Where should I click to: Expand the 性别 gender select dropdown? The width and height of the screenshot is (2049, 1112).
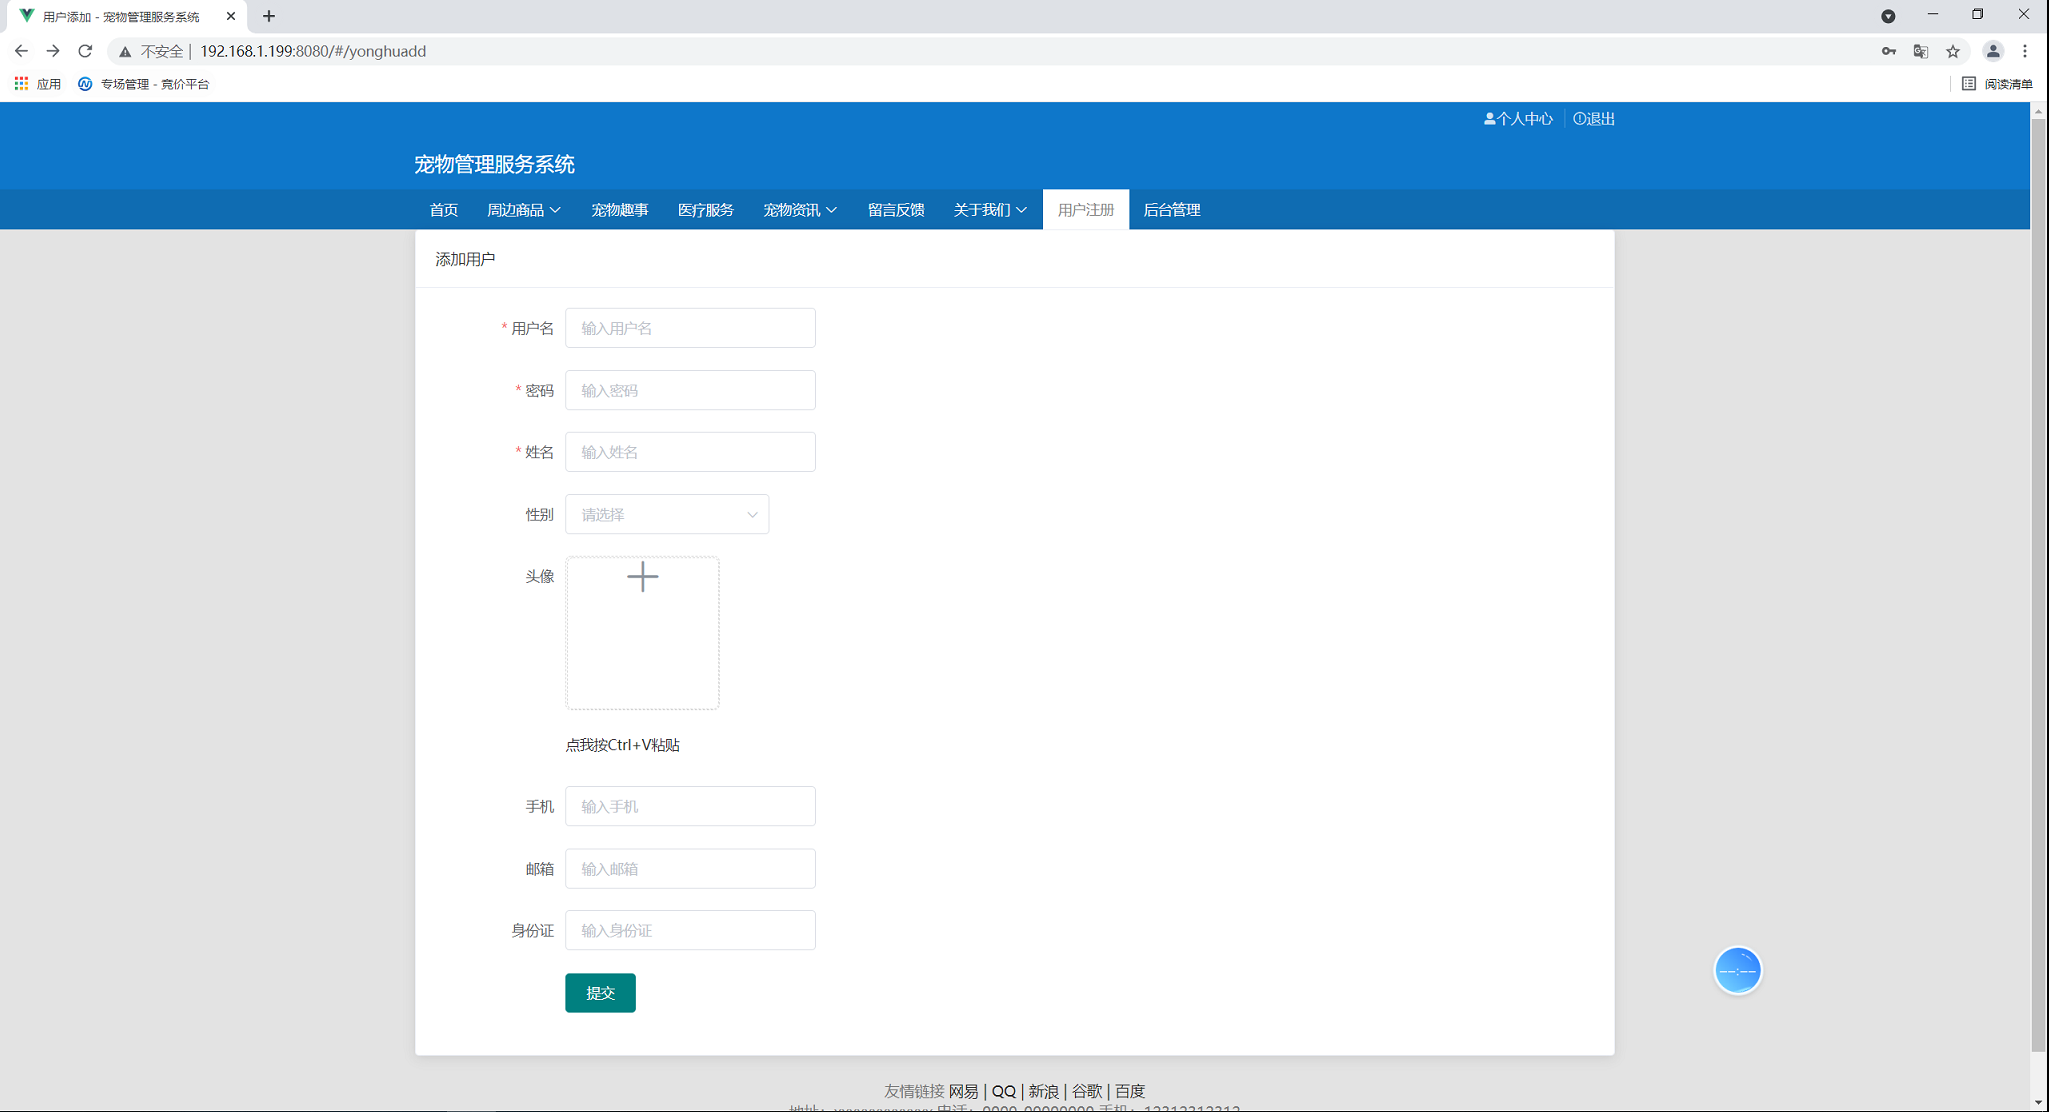(667, 514)
